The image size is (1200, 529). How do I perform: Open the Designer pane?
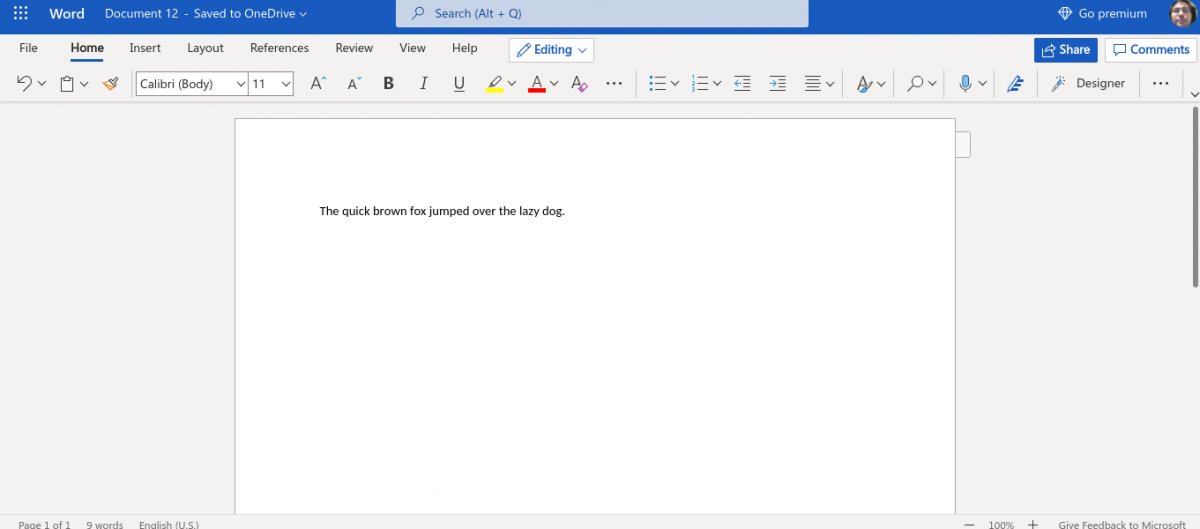(1089, 84)
